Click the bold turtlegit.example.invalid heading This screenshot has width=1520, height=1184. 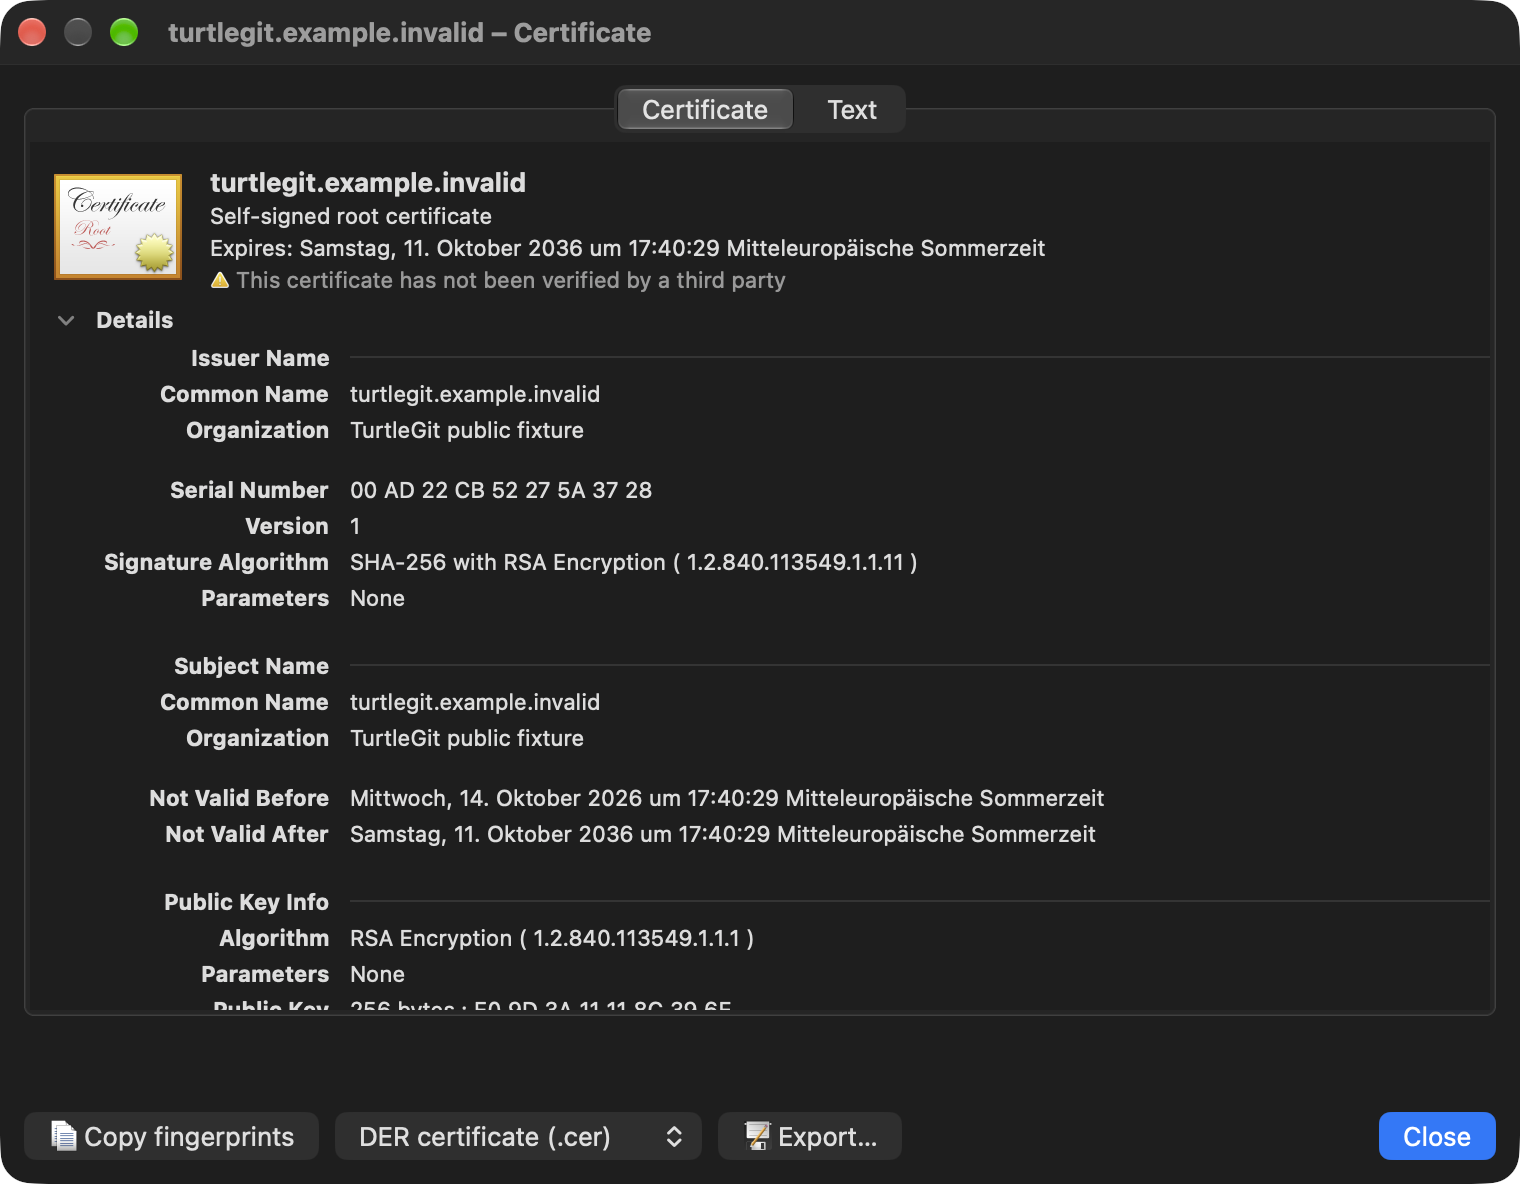(x=368, y=182)
